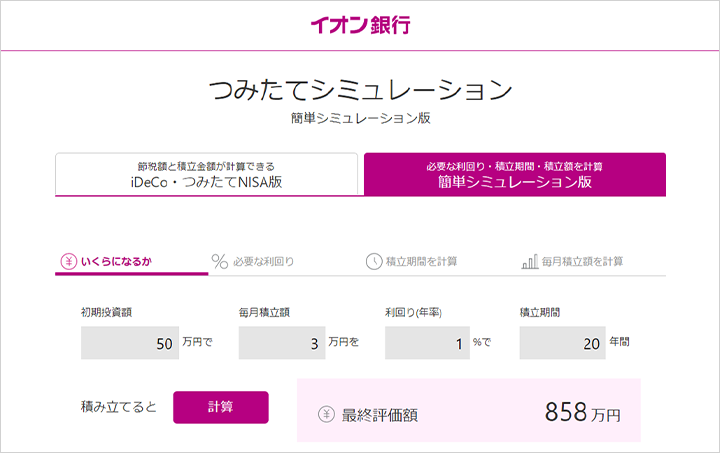720x453 pixels.
Task: Focus the 積立期間 input field
Action: [x=562, y=343]
